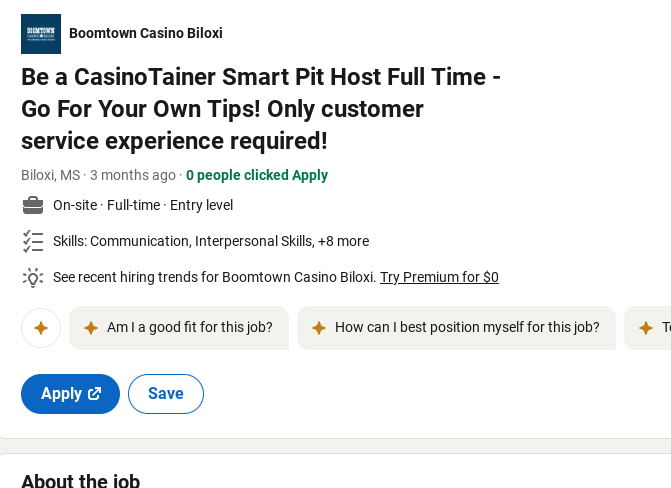Click the lightbulb hiring trends icon

[x=33, y=277]
